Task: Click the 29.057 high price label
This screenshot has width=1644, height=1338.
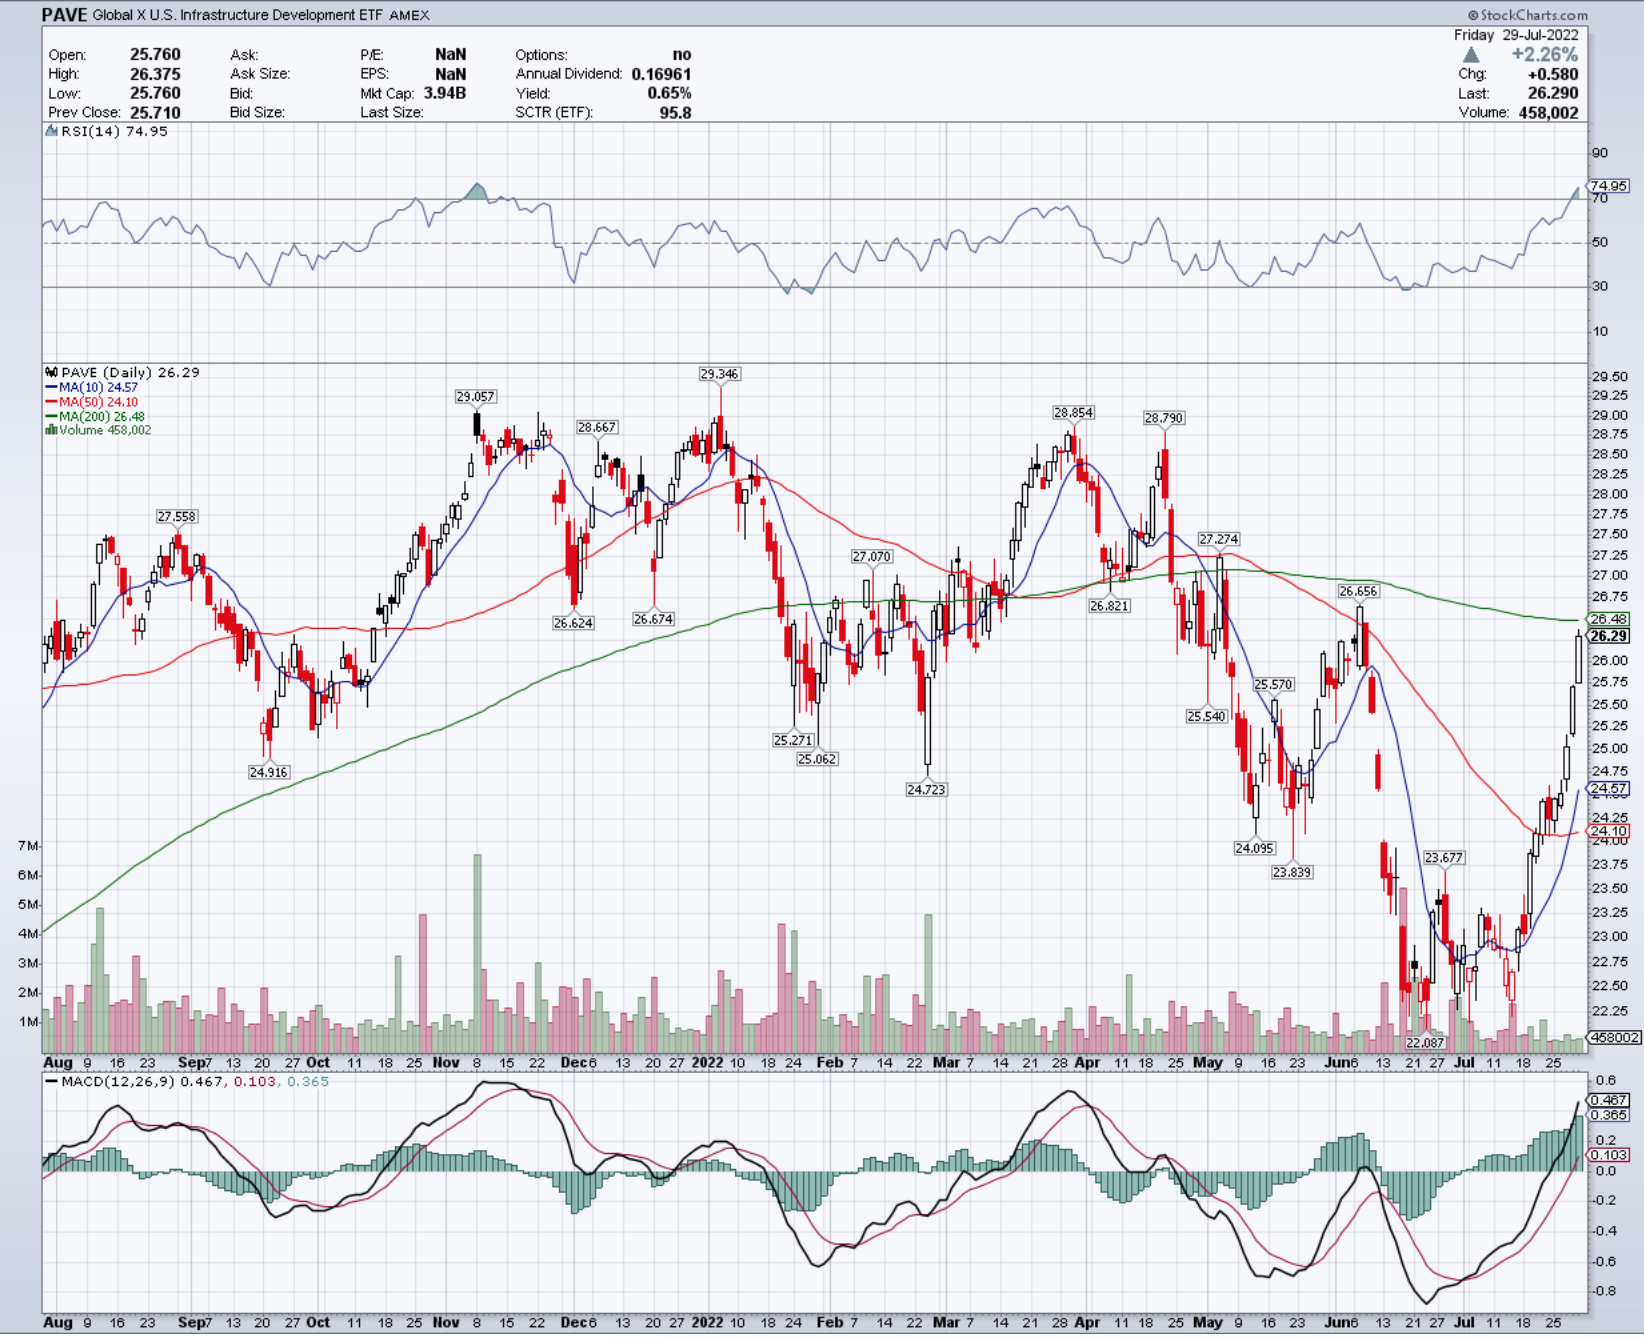Action: point(475,396)
